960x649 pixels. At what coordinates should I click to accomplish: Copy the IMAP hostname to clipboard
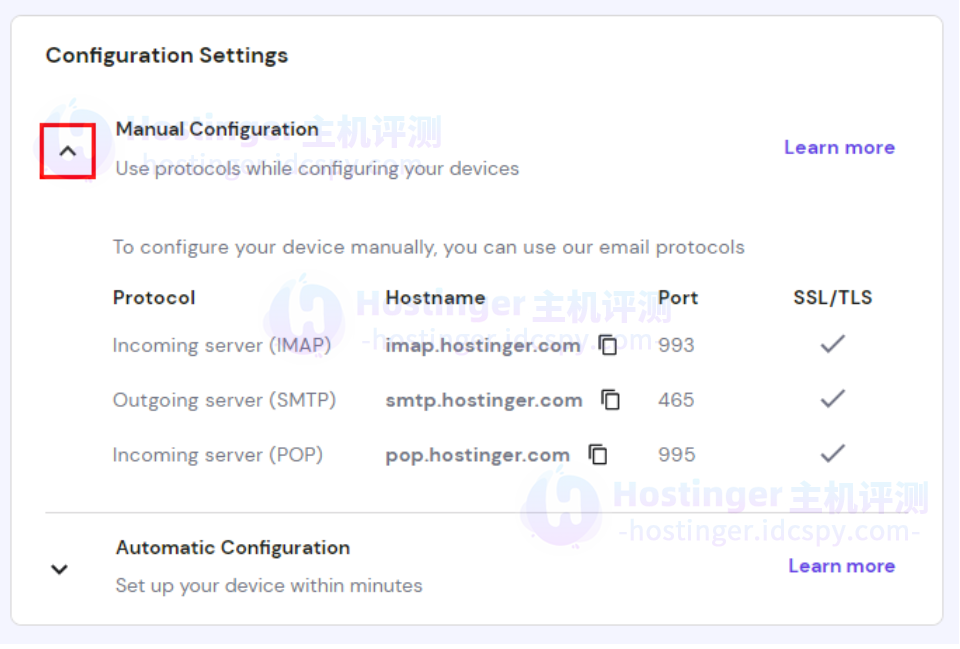tap(608, 345)
